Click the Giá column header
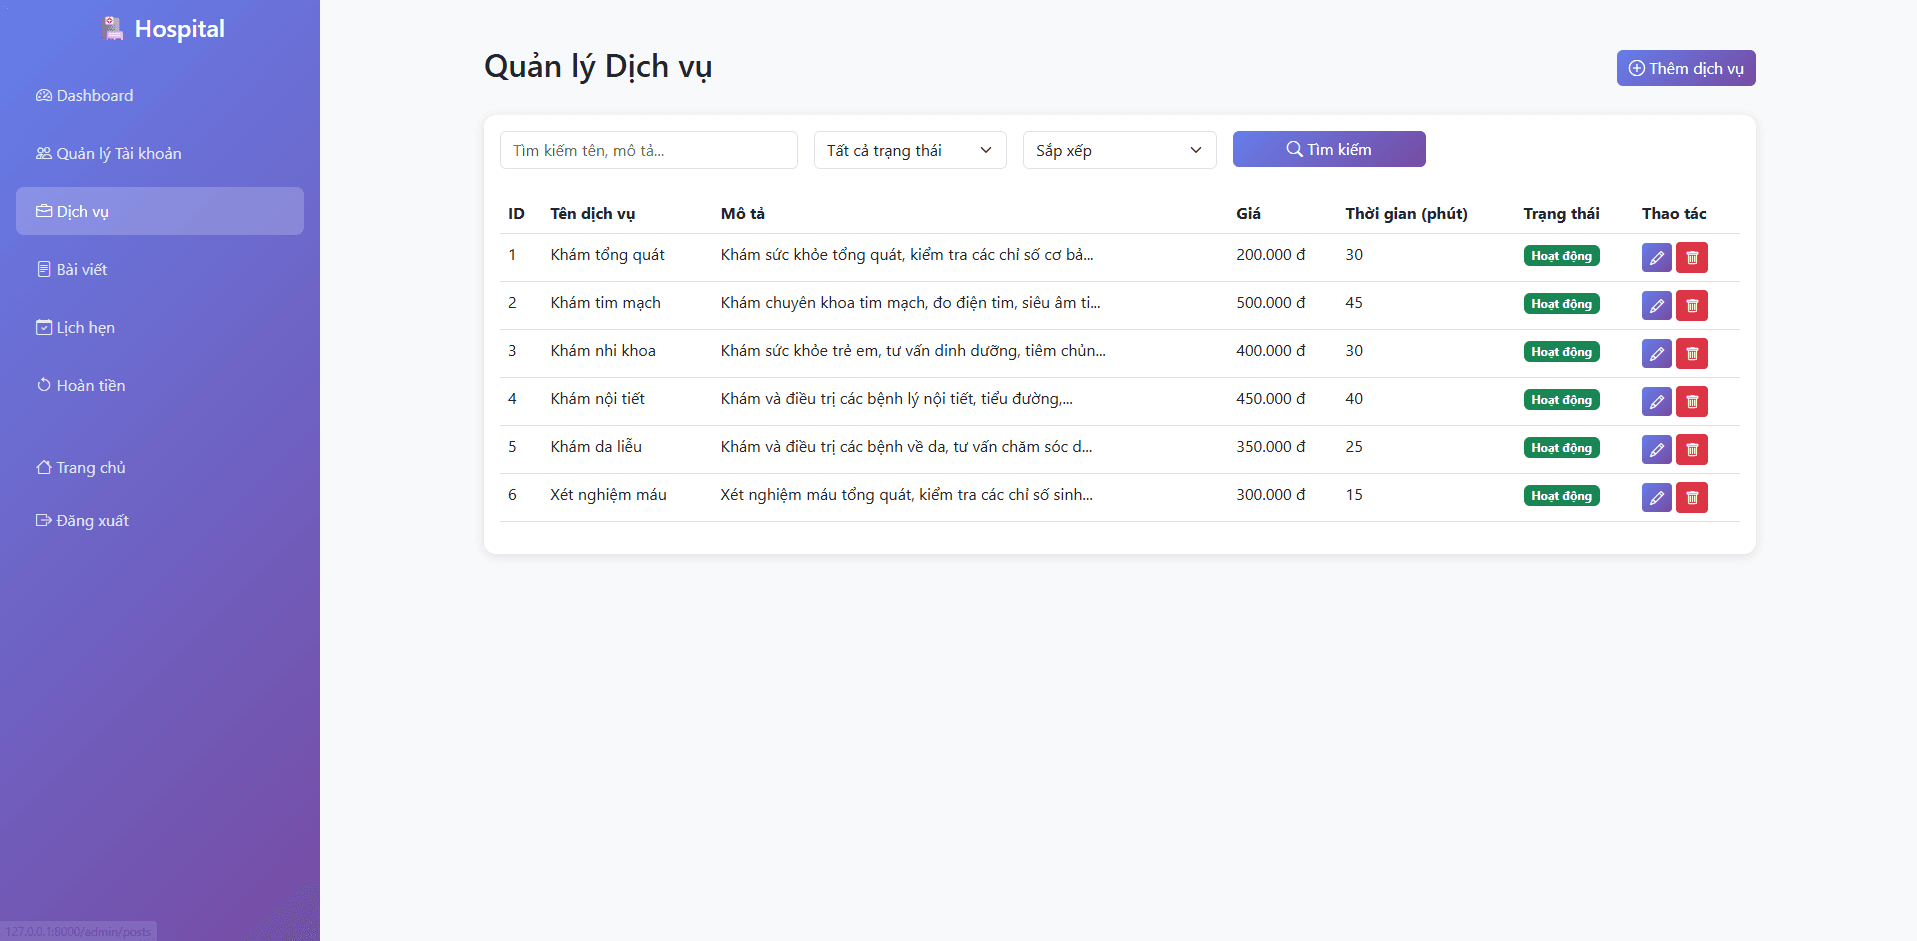Viewport: 1917px width, 941px height. (1248, 214)
